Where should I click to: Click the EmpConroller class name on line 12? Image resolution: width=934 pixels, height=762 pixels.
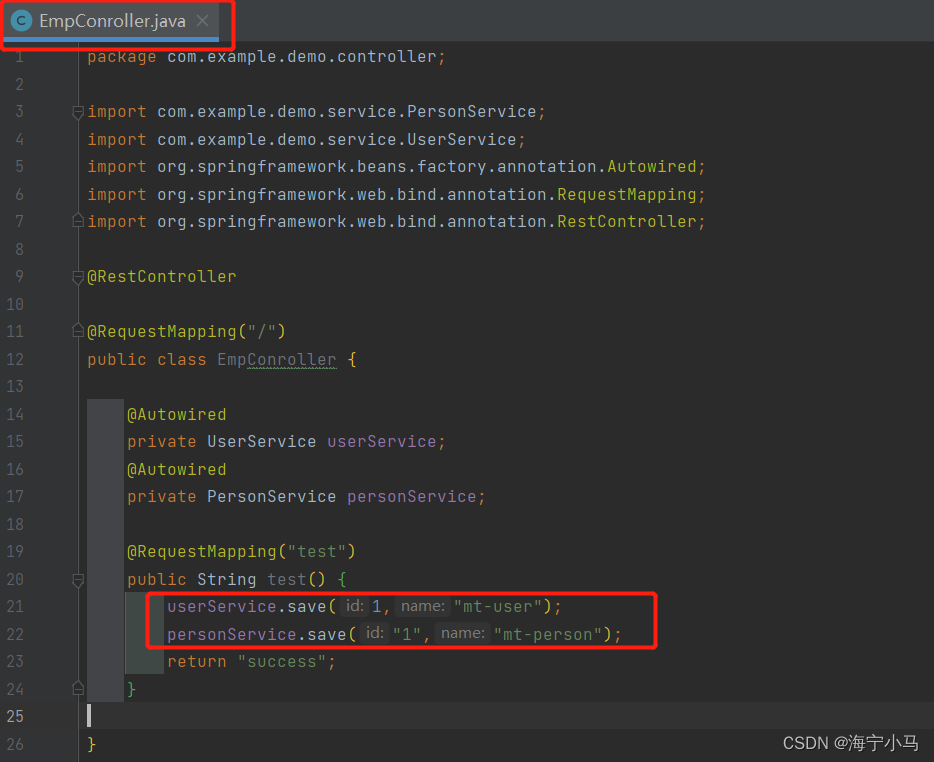[277, 360]
